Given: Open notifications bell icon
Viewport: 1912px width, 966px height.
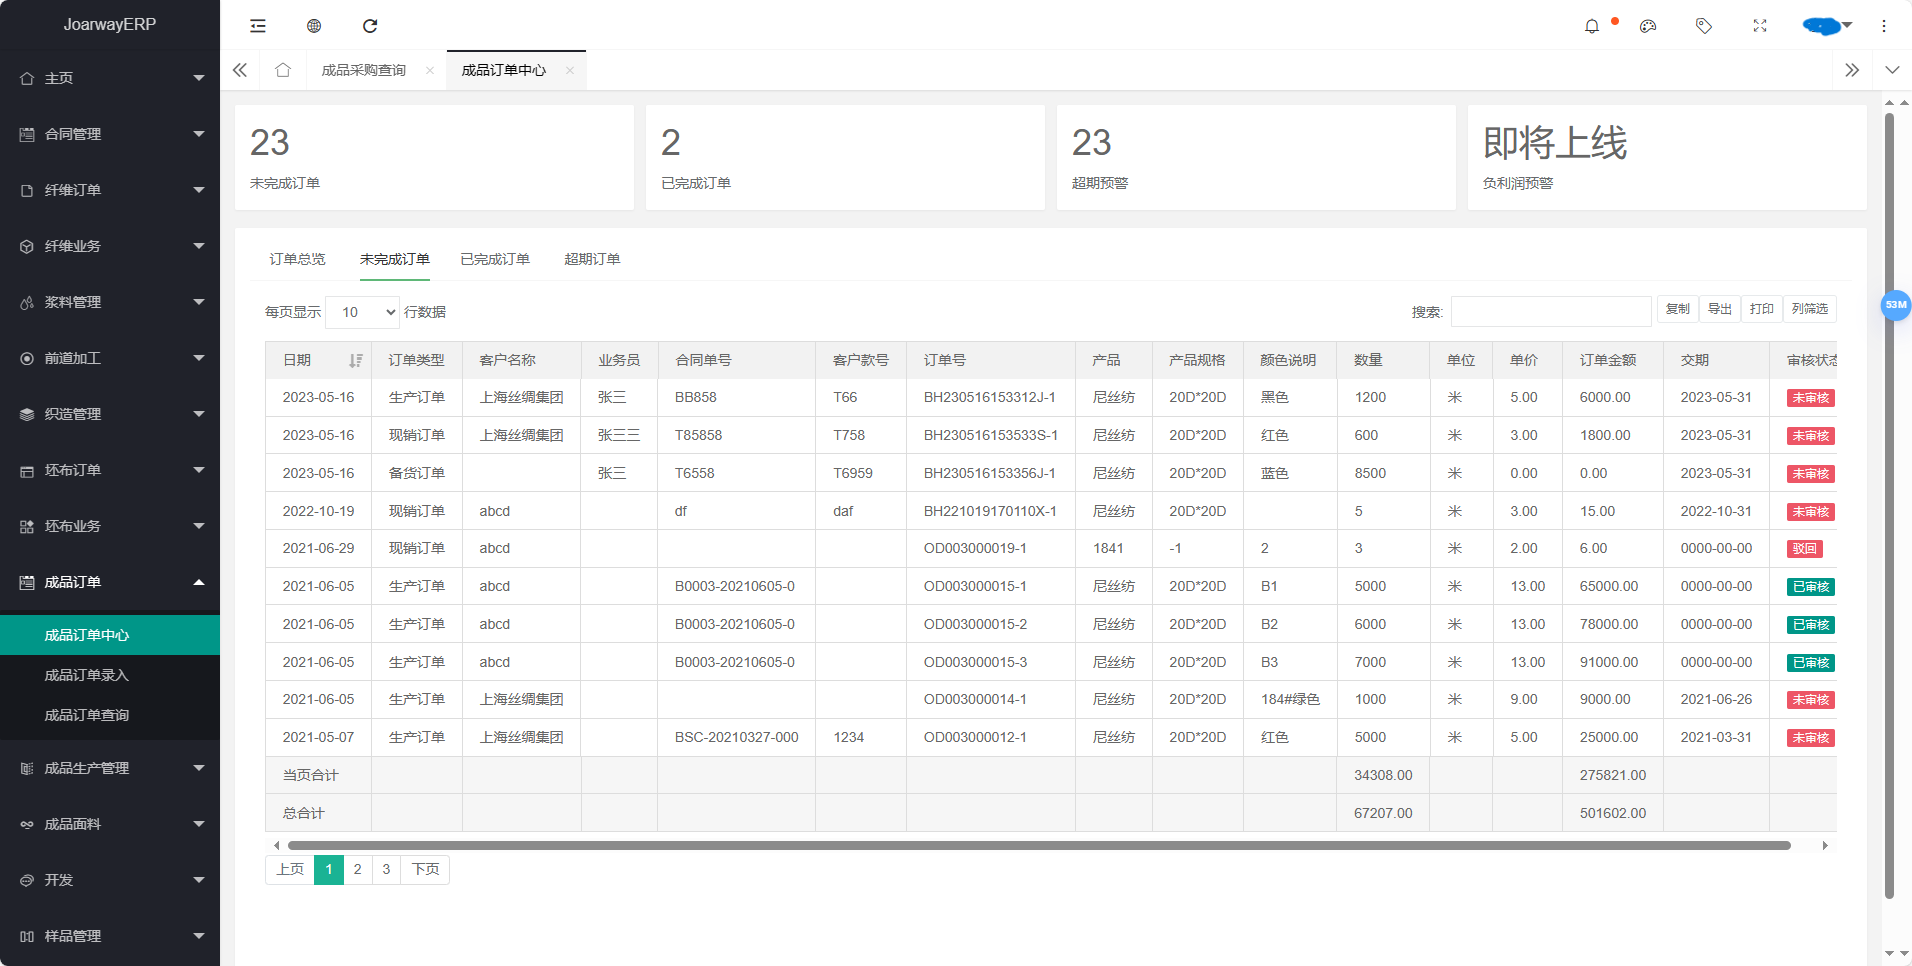Looking at the screenshot, I should coord(1592,26).
